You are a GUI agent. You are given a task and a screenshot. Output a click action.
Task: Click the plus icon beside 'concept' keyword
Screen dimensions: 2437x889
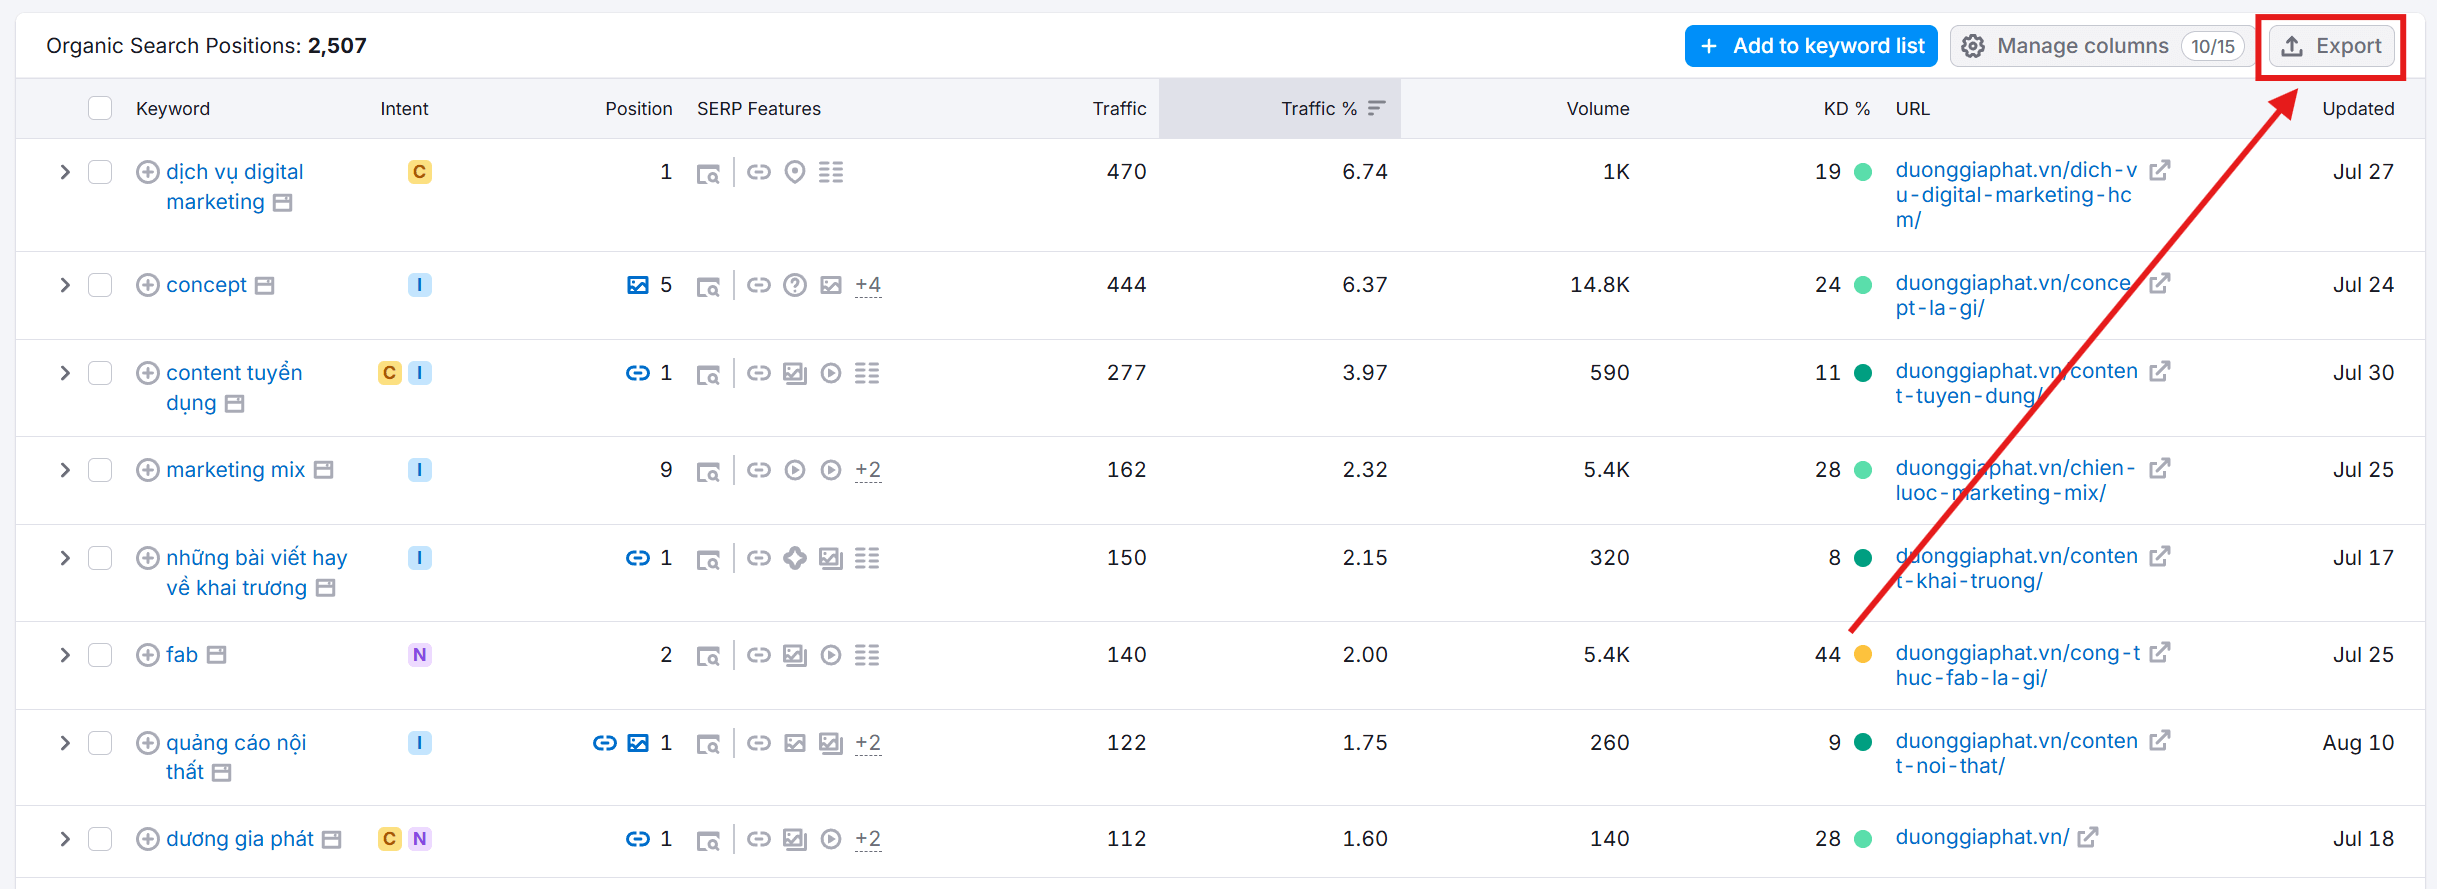point(147,285)
